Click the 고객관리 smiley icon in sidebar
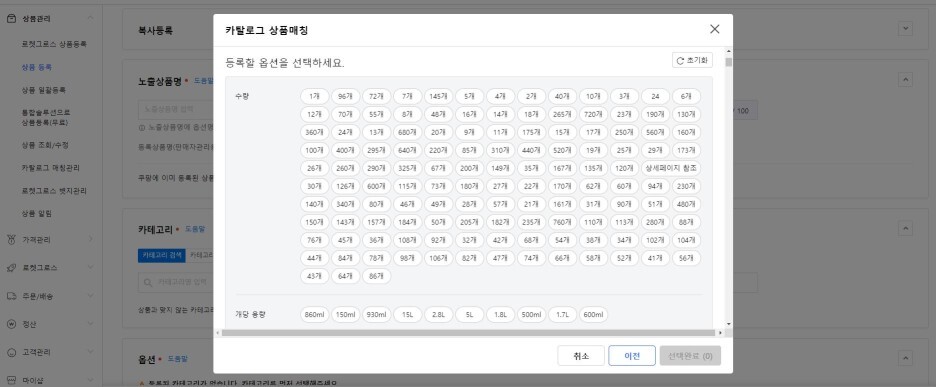936x387 pixels. coord(11,352)
